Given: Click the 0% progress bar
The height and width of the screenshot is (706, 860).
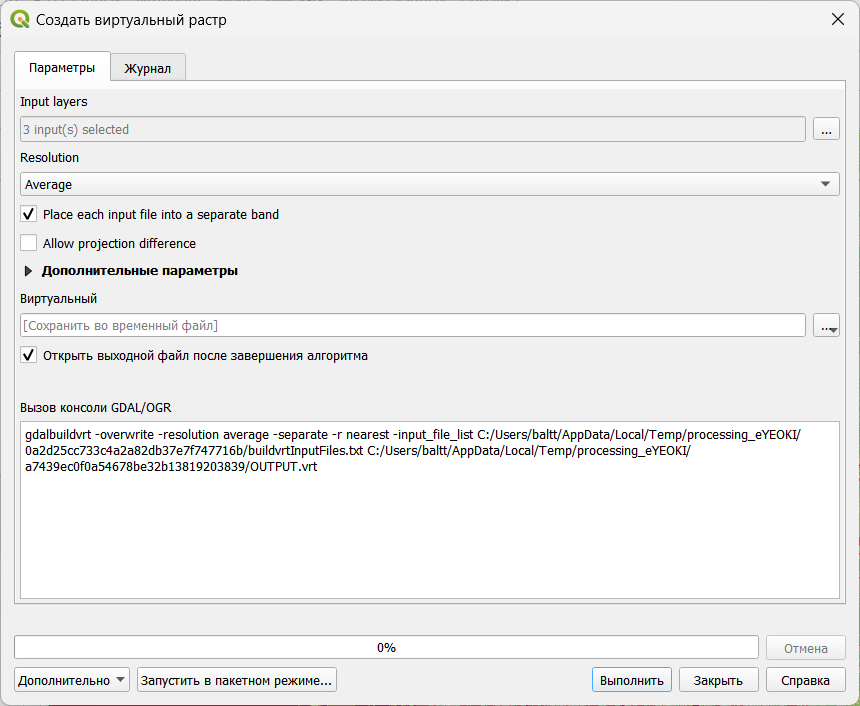Looking at the screenshot, I should tap(386, 647).
